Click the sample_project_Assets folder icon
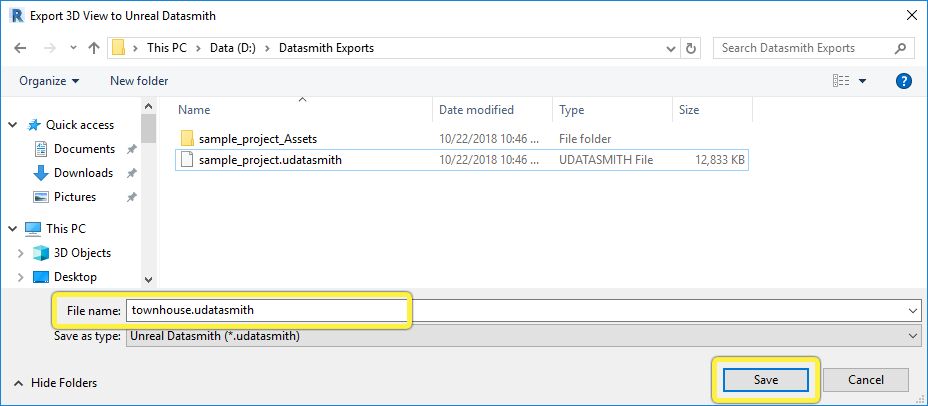The image size is (928, 406). [187, 139]
